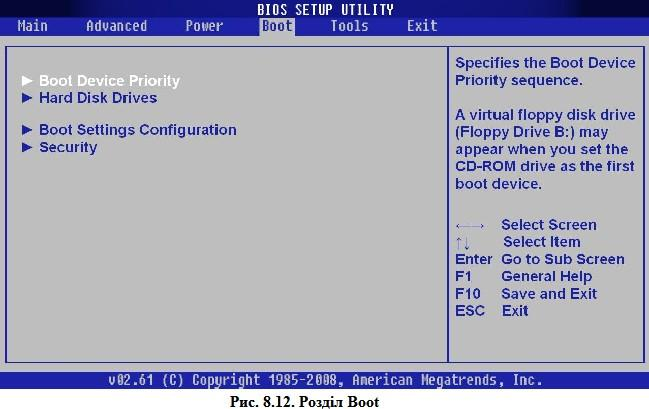Screen dimensions: 649x409
Task: Open the Exit tab
Action: point(422,26)
